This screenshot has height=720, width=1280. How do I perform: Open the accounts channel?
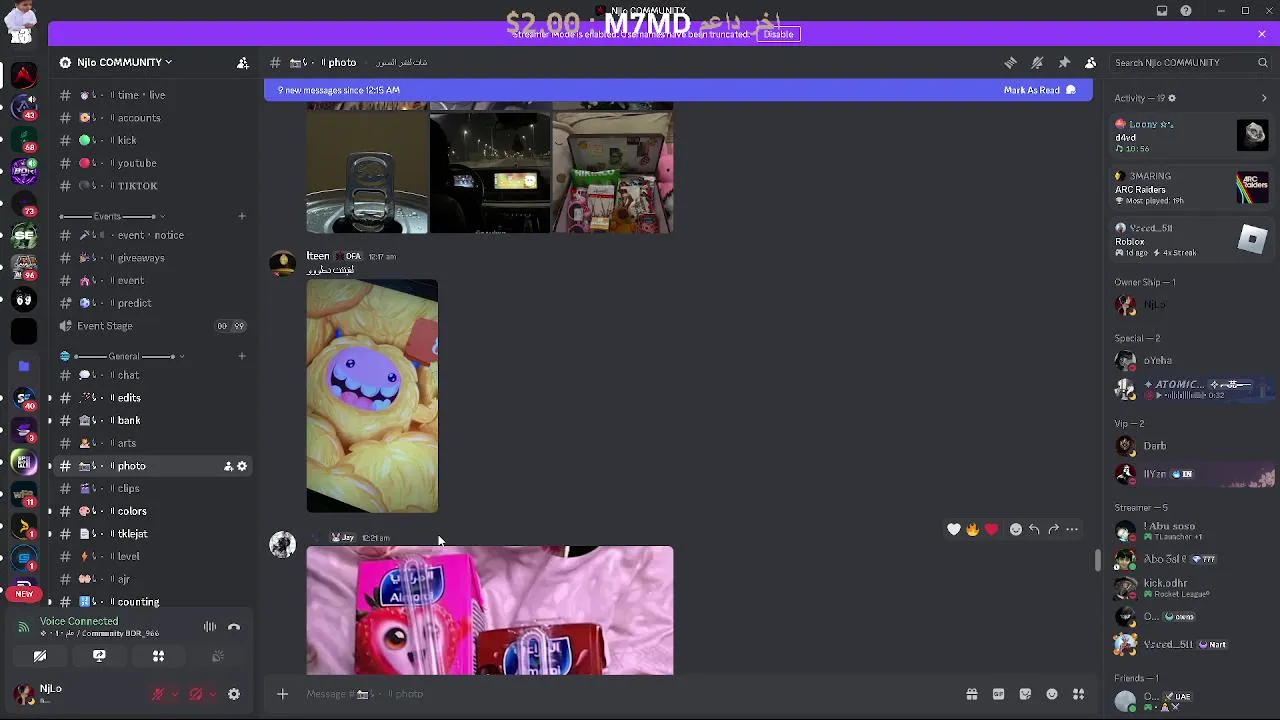152,118
